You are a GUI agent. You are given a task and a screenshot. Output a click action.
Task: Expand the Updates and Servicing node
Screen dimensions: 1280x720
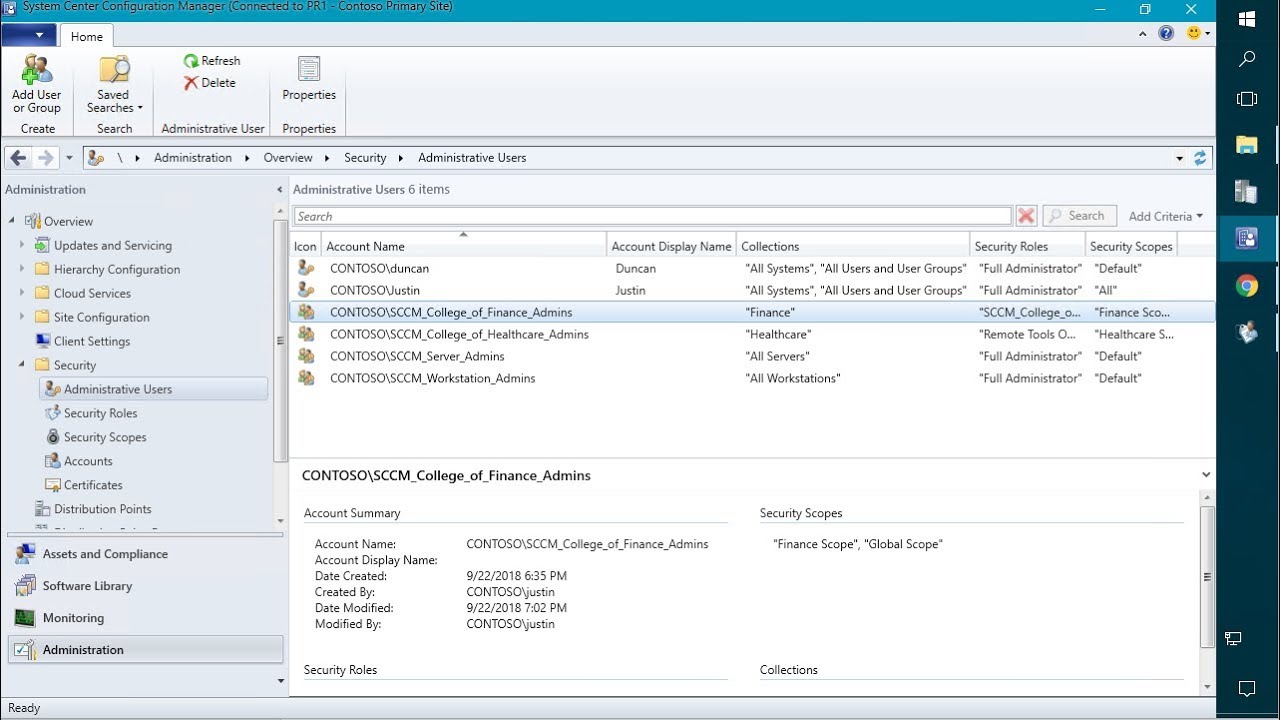[22, 245]
